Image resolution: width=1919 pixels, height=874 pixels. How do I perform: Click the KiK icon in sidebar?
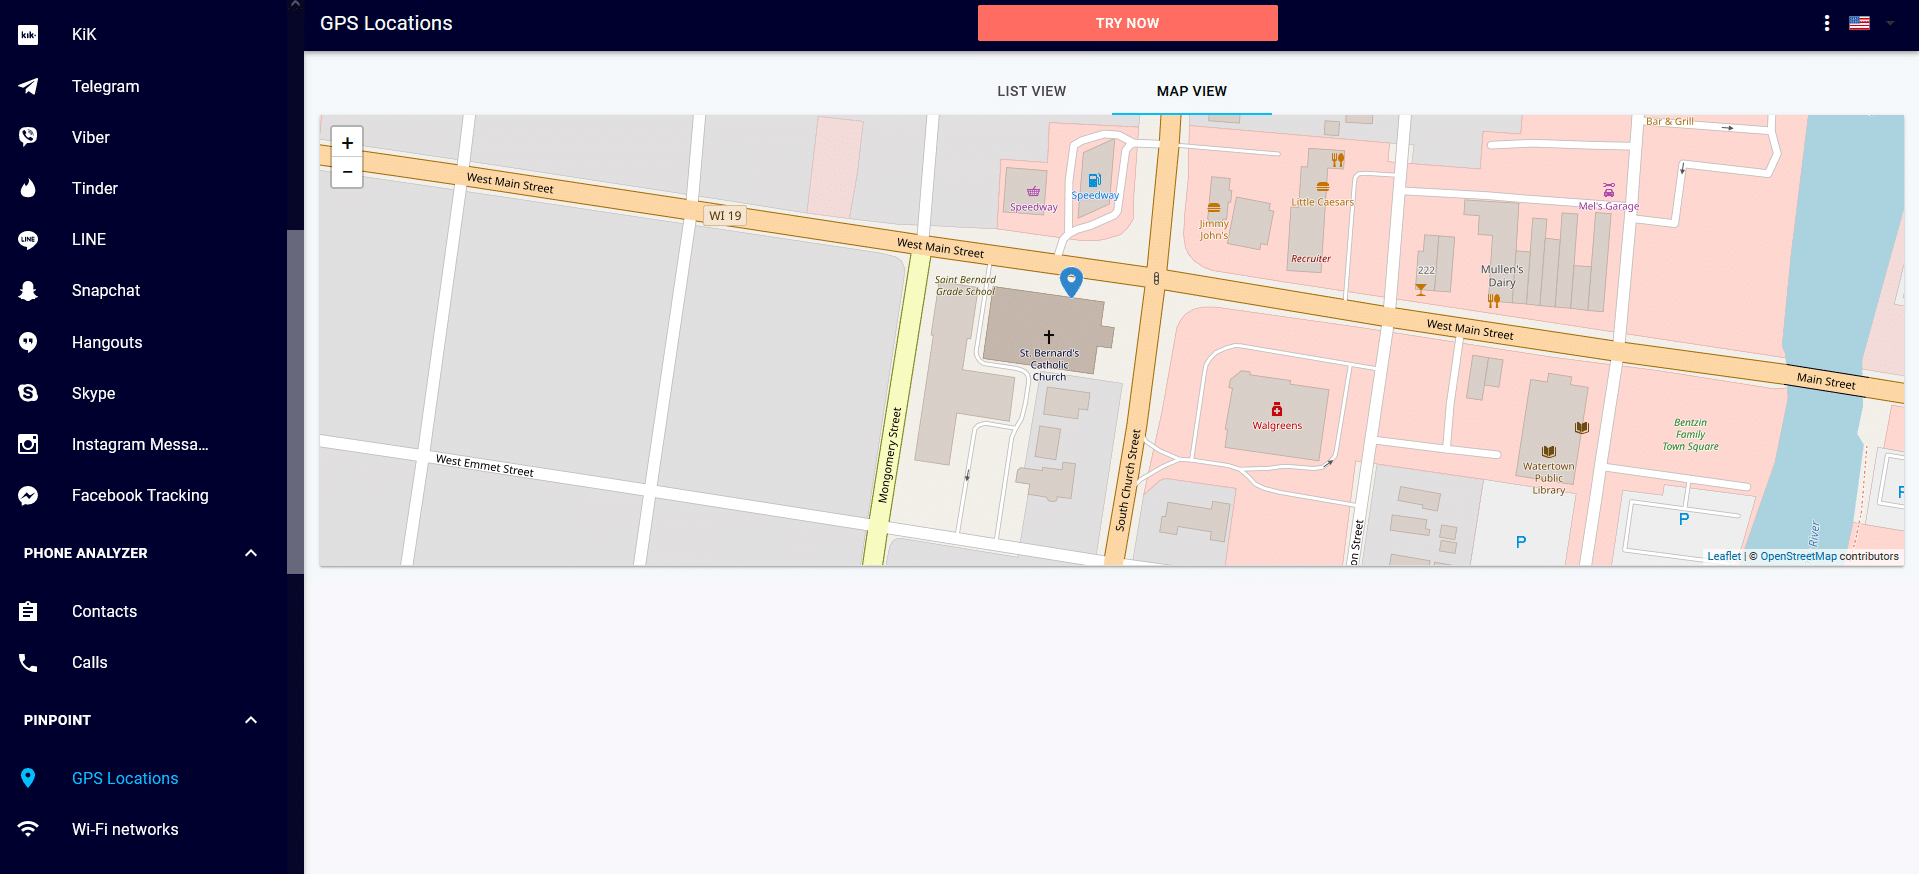[x=28, y=35]
